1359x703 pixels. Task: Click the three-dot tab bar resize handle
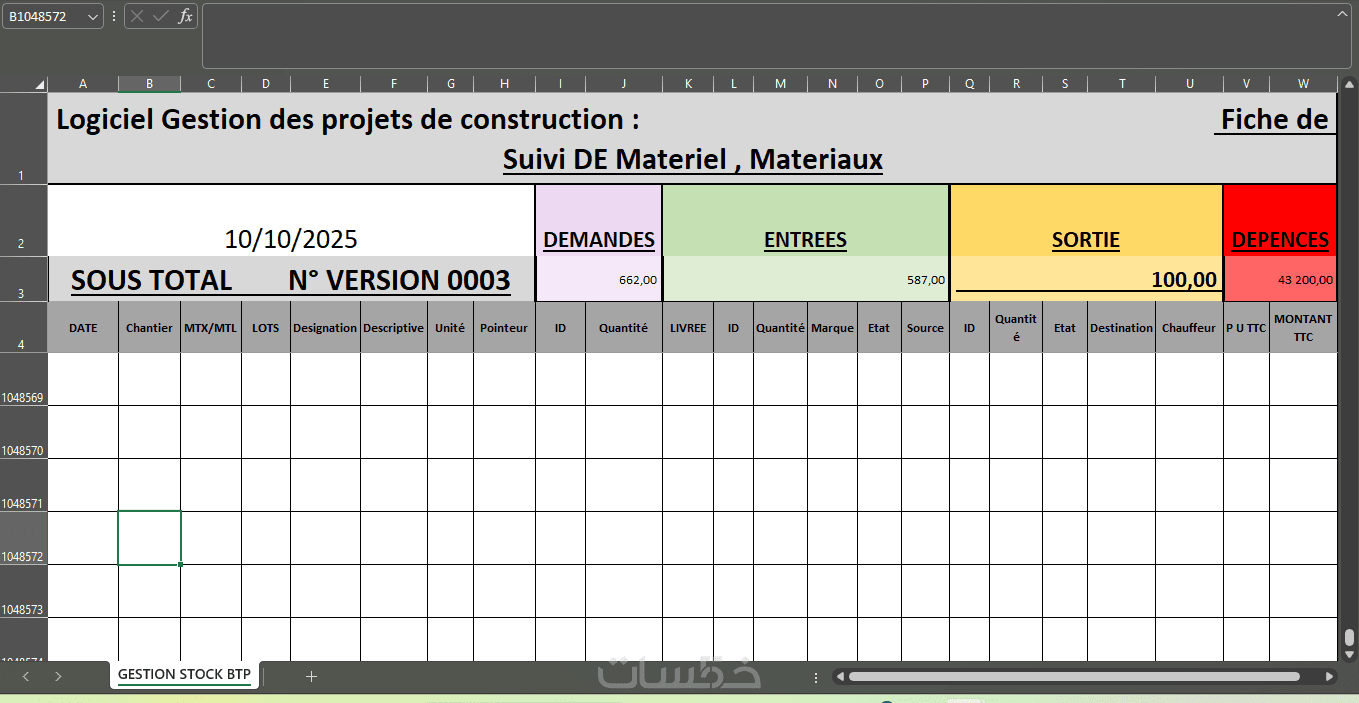coord(818,676)
